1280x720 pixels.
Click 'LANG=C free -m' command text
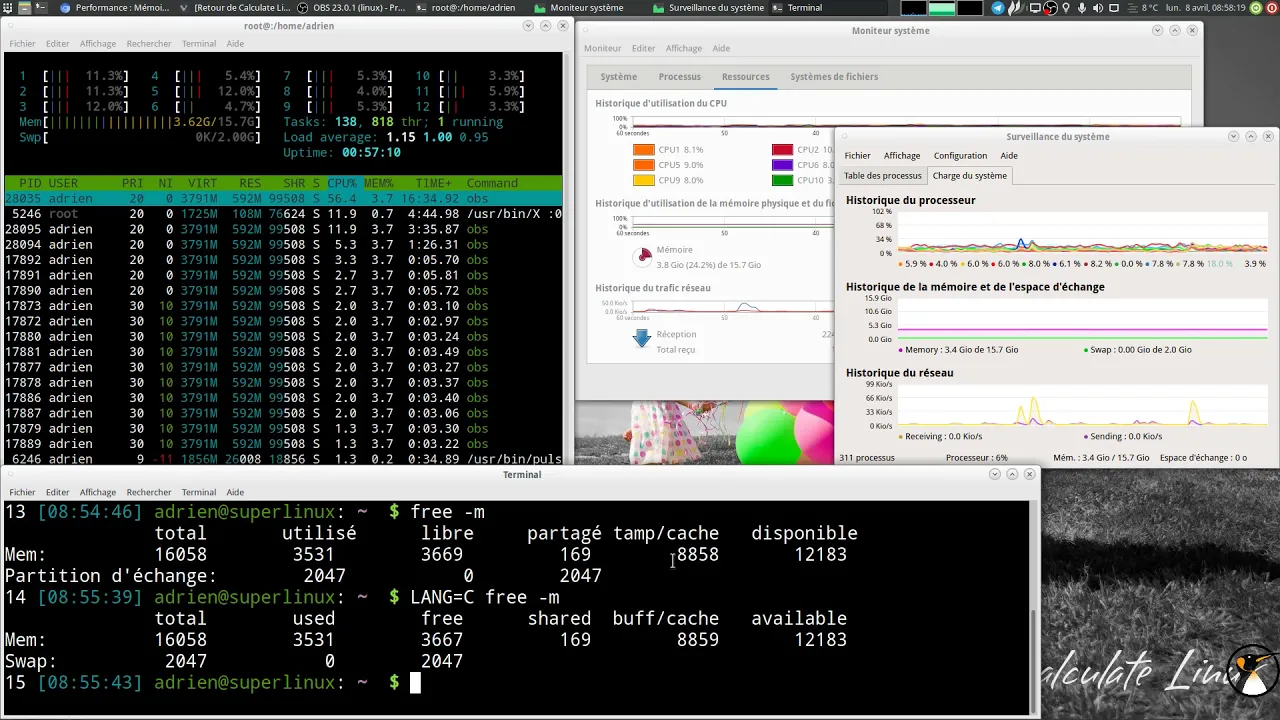click(x=485, y=597)
